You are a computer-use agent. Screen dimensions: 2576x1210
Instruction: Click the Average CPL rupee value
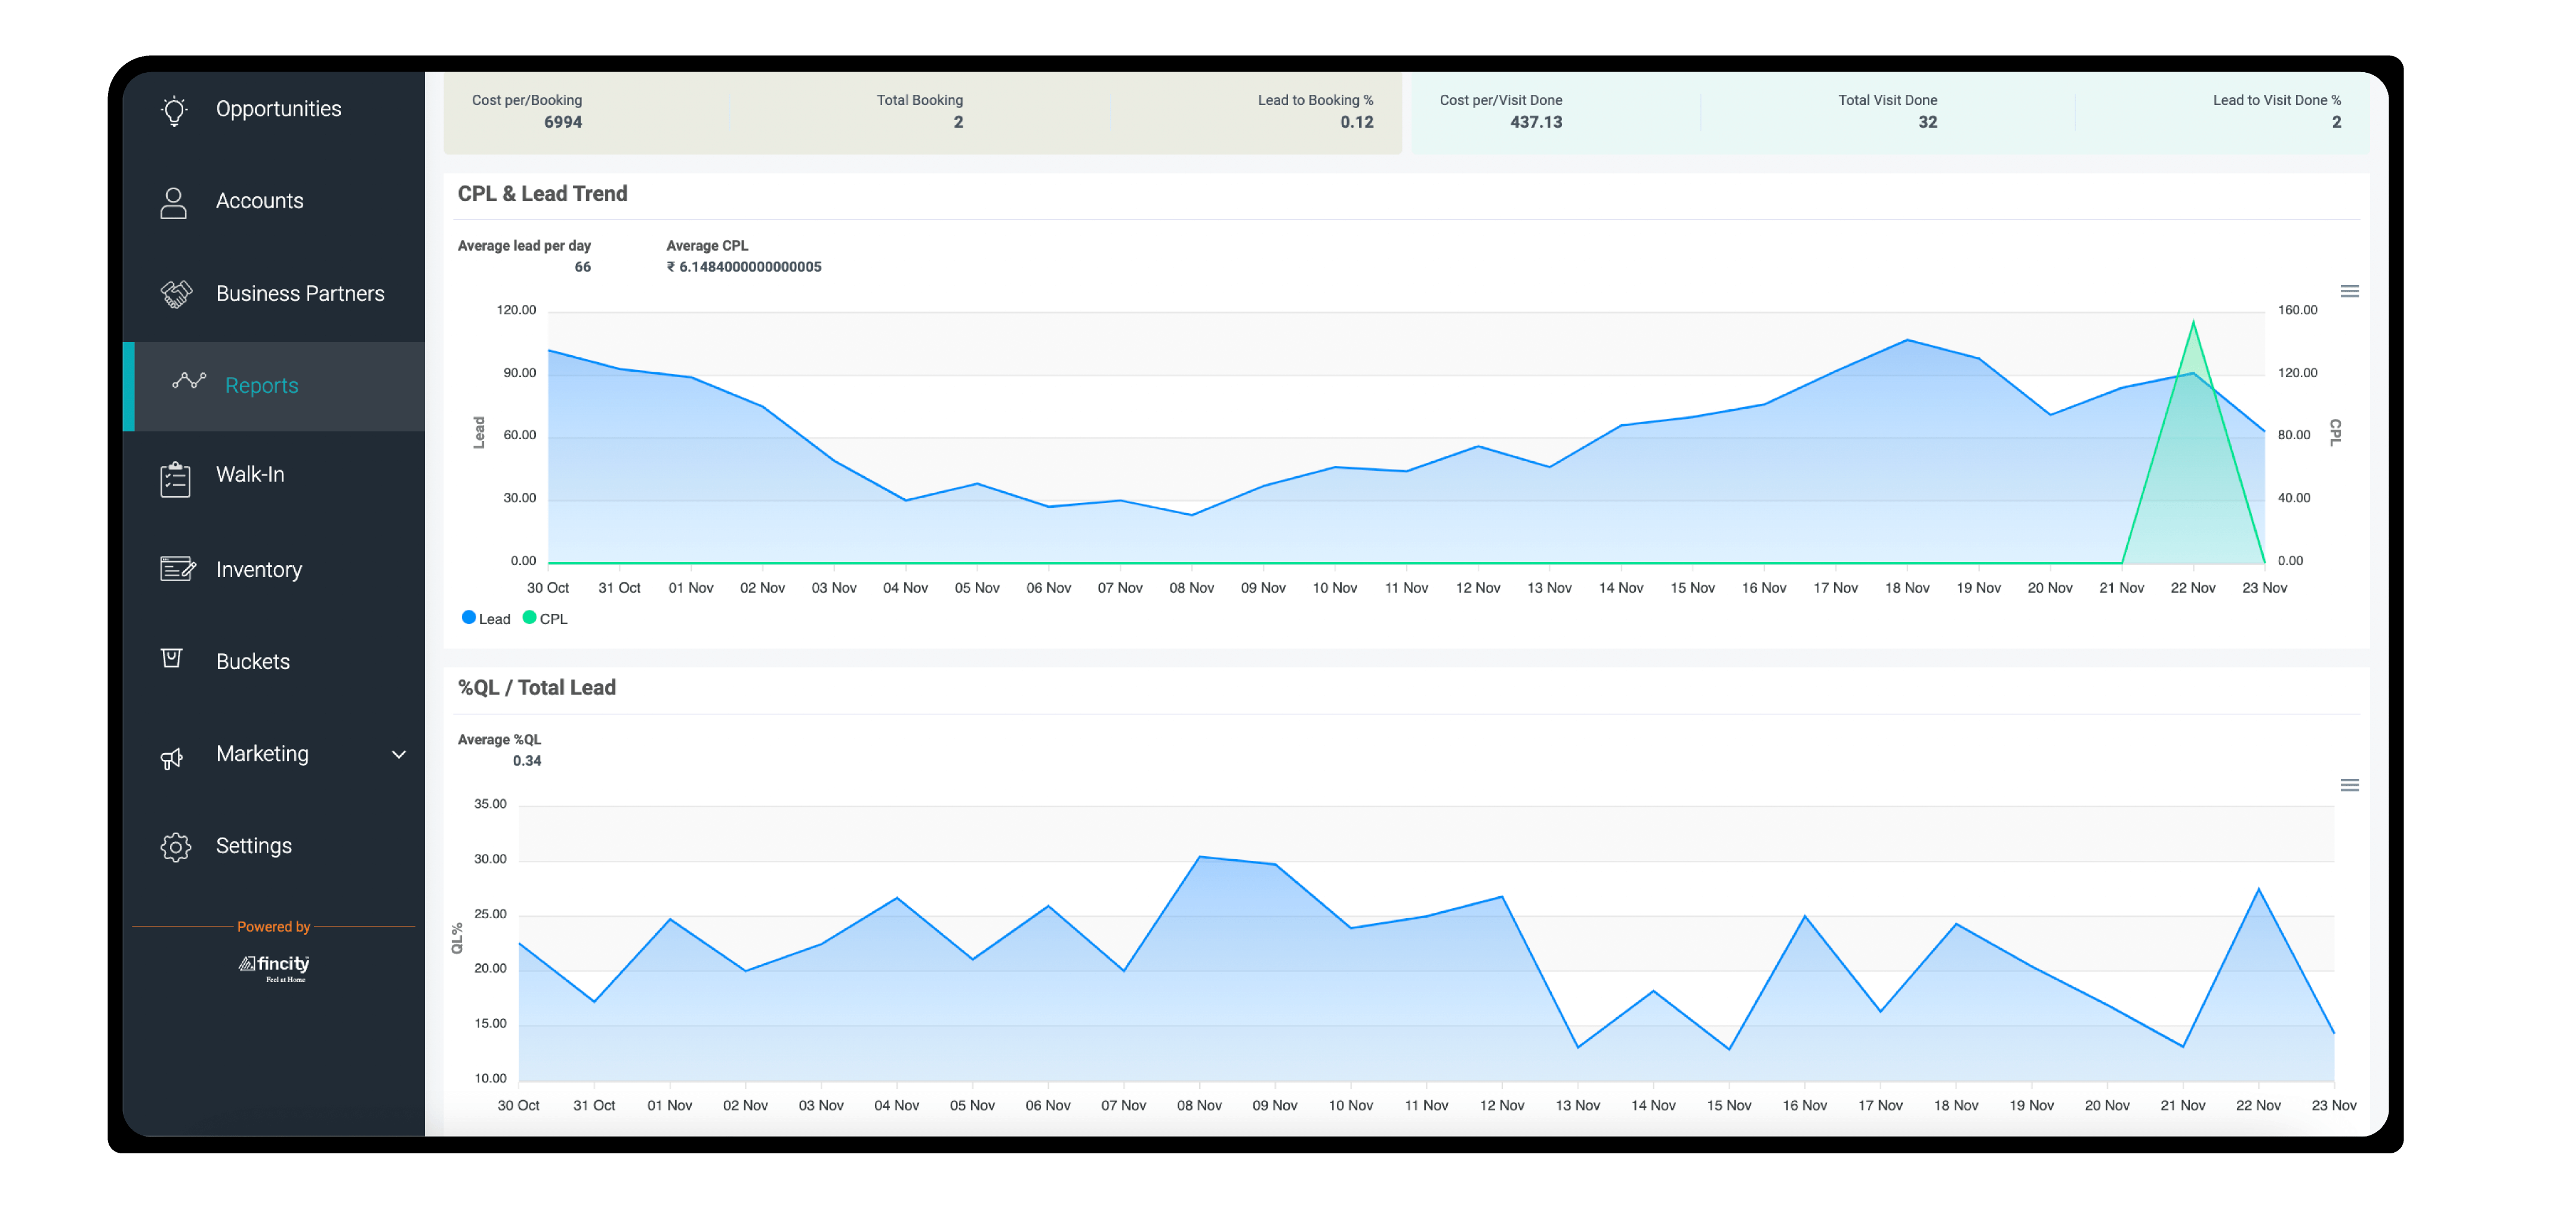(744, 267)
